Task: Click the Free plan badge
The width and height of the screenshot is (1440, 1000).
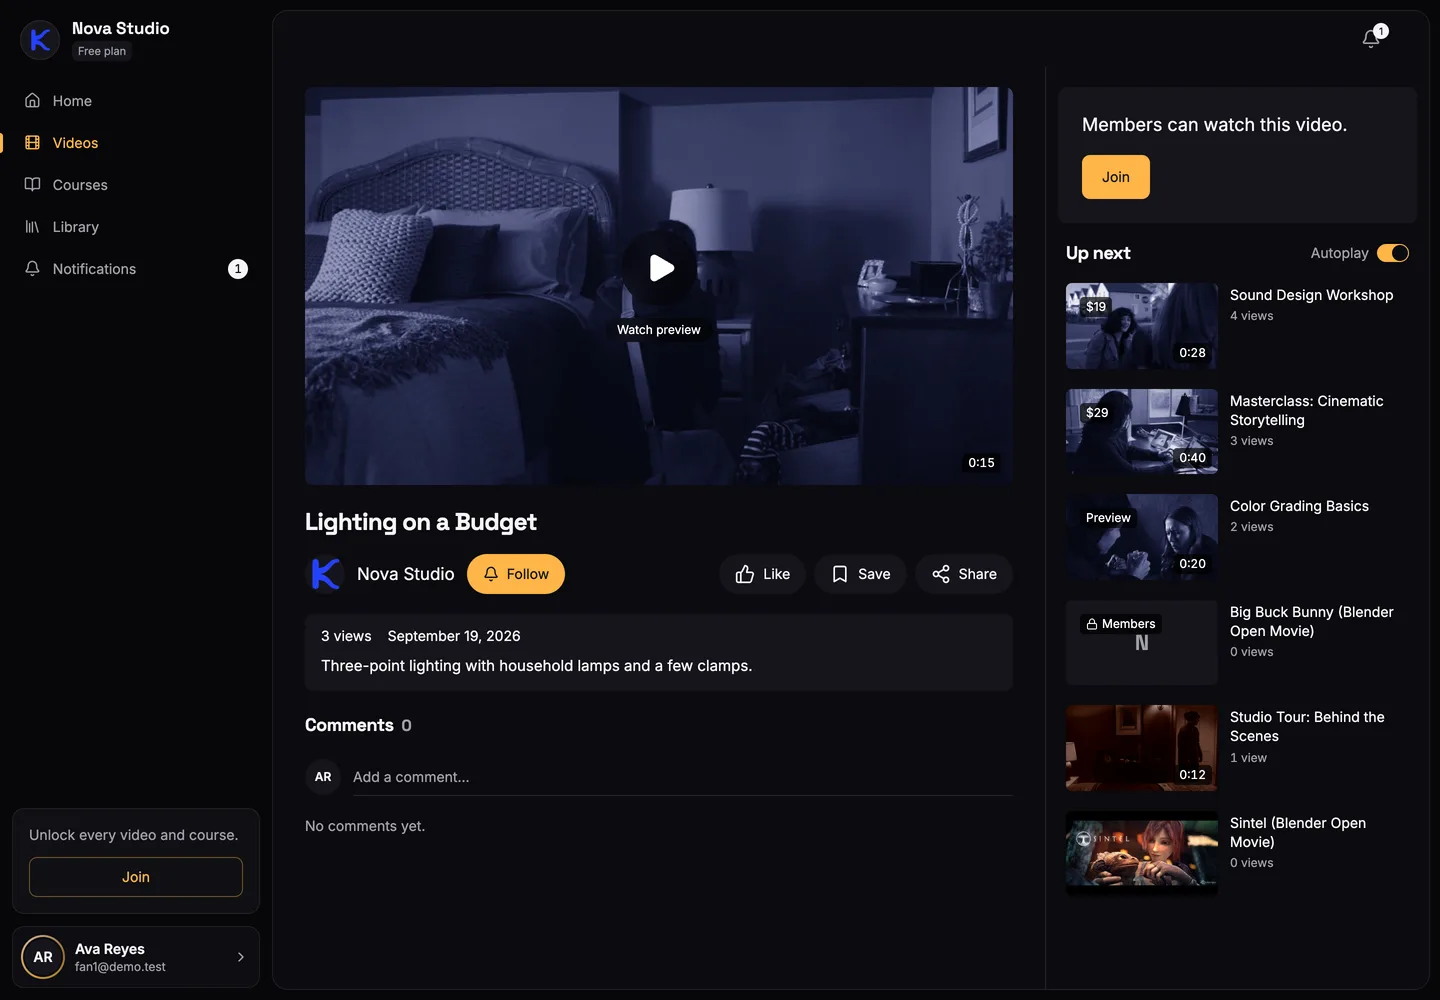Action: (x=102, y=51)
